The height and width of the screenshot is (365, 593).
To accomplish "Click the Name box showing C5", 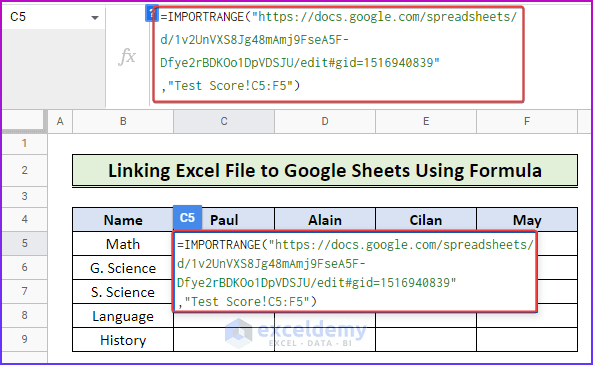I will click(x=53, y=17).
